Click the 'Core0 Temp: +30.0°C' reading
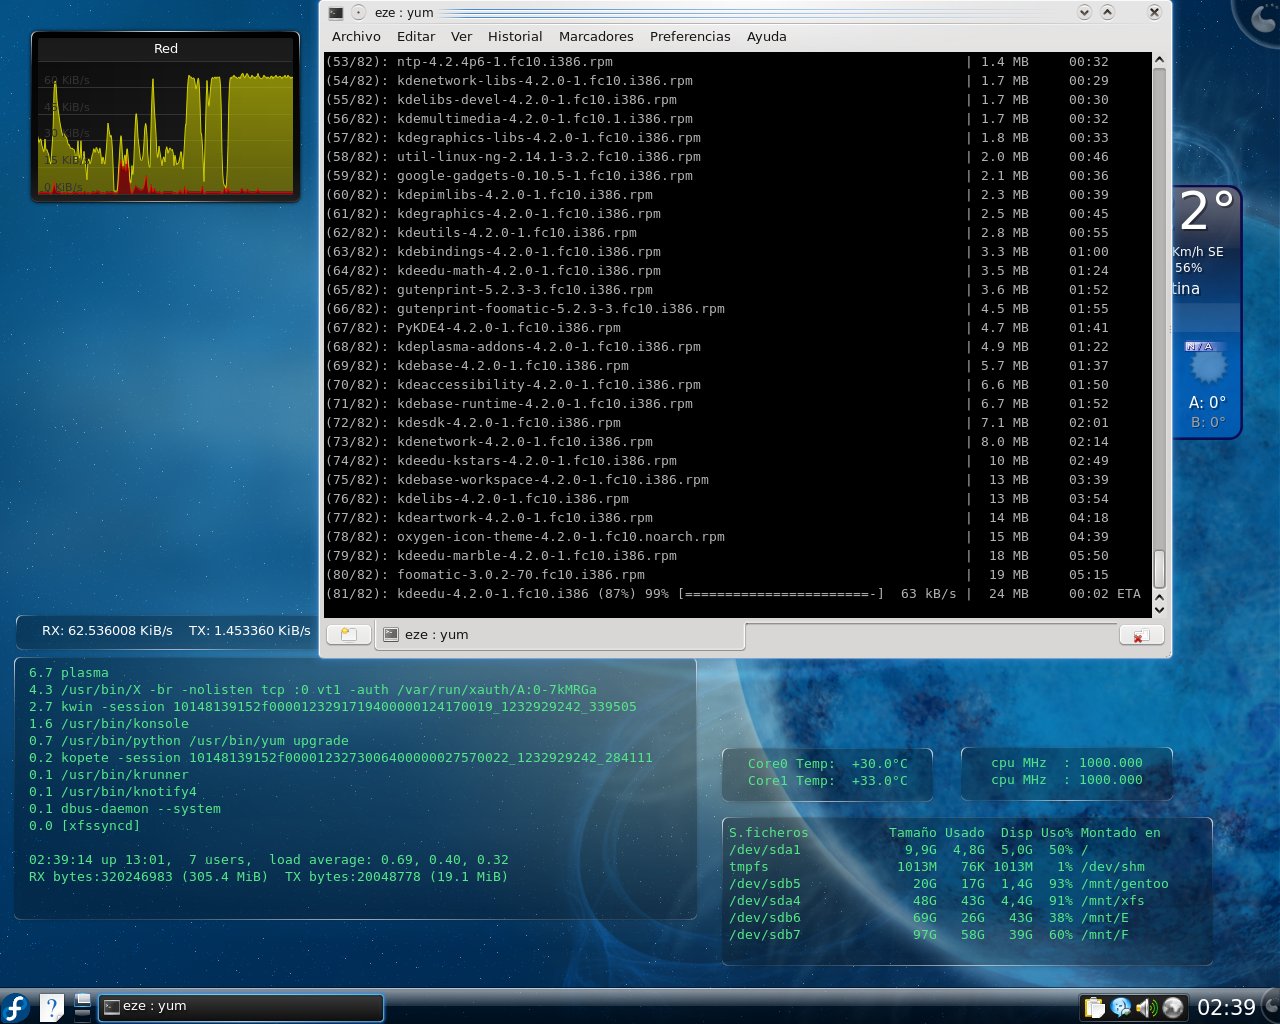This screenshot has height=1024, width=1280. (828, 764)
